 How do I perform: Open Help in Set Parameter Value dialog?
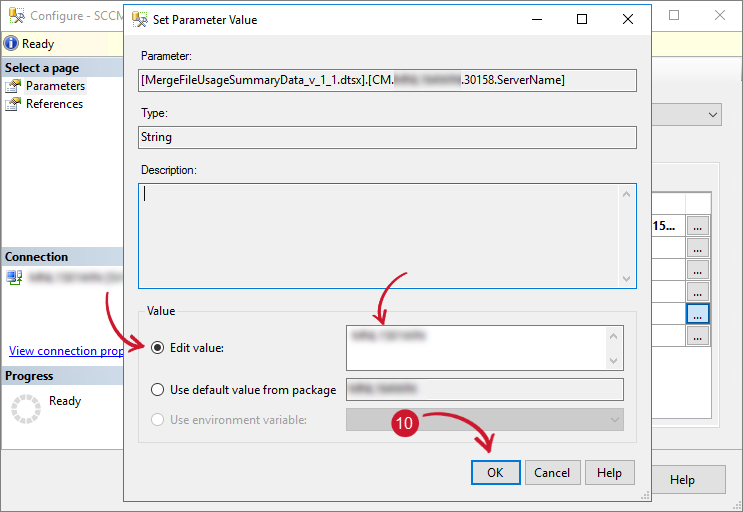point(609,473)
